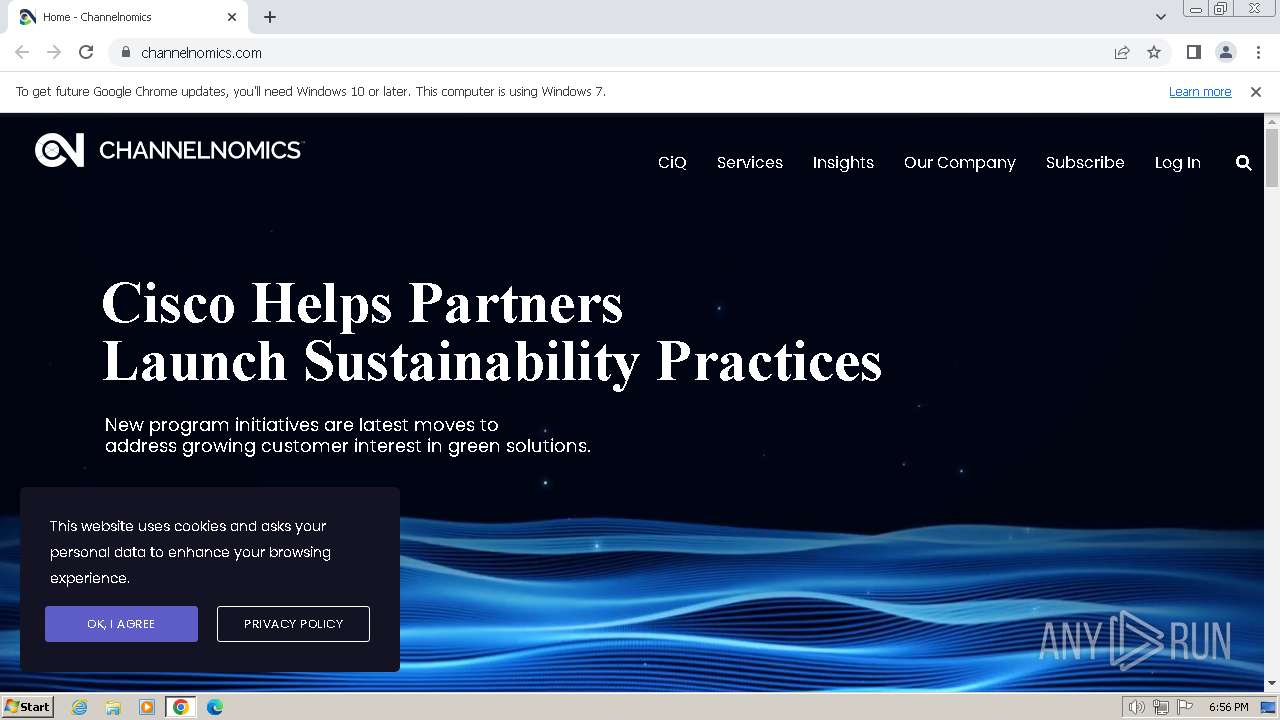Open the CiQ menu item
The image size is (1280, 720).
point(672,162)
